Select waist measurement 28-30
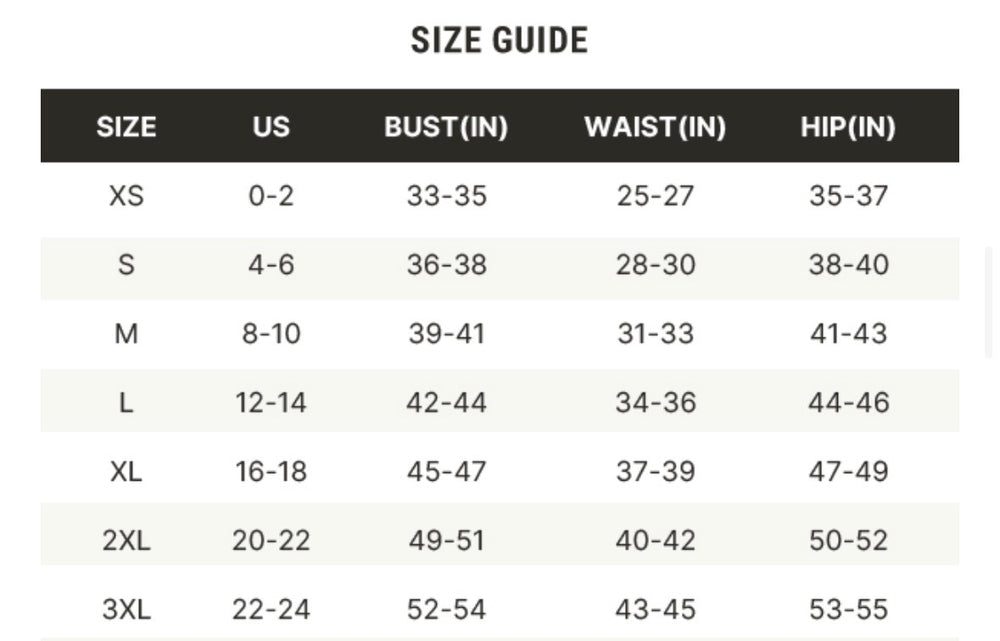Image resolution: width=1000 pixels, height=641 pixels. [x=655, y=265]
